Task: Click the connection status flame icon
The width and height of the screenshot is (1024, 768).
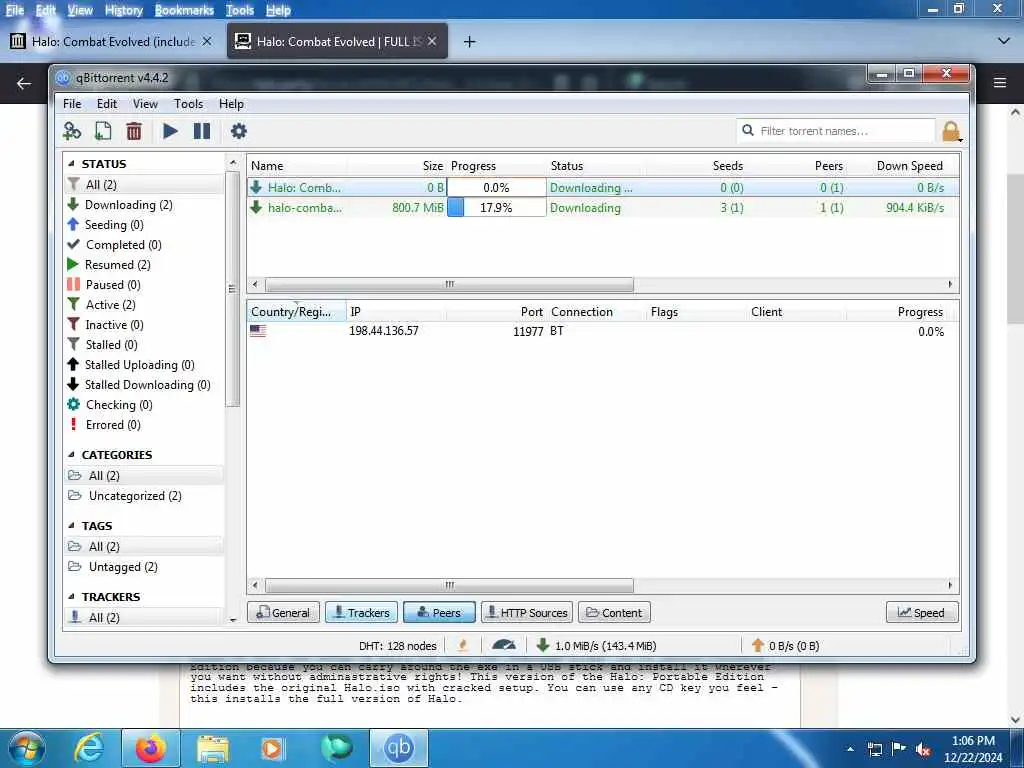Action: coord(463,645)
